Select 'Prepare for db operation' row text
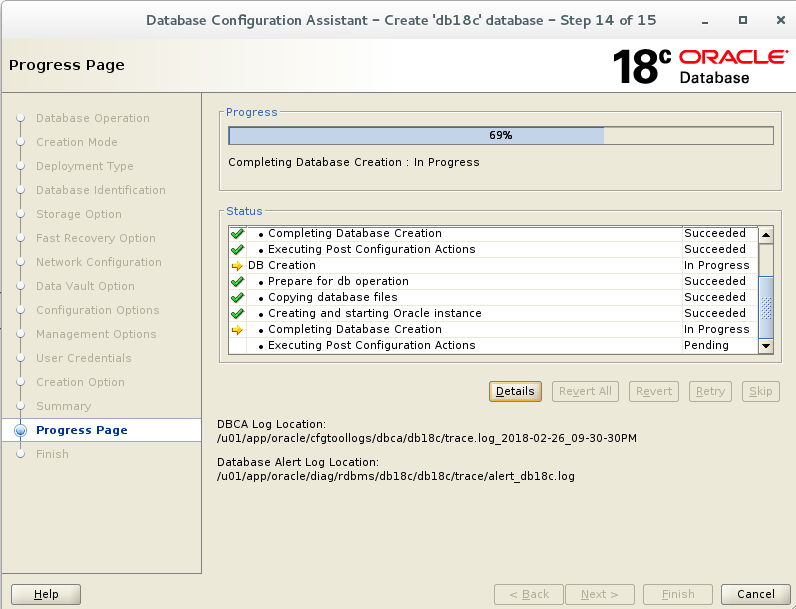The height and width of the screenshot is (609, 796). 338,281
